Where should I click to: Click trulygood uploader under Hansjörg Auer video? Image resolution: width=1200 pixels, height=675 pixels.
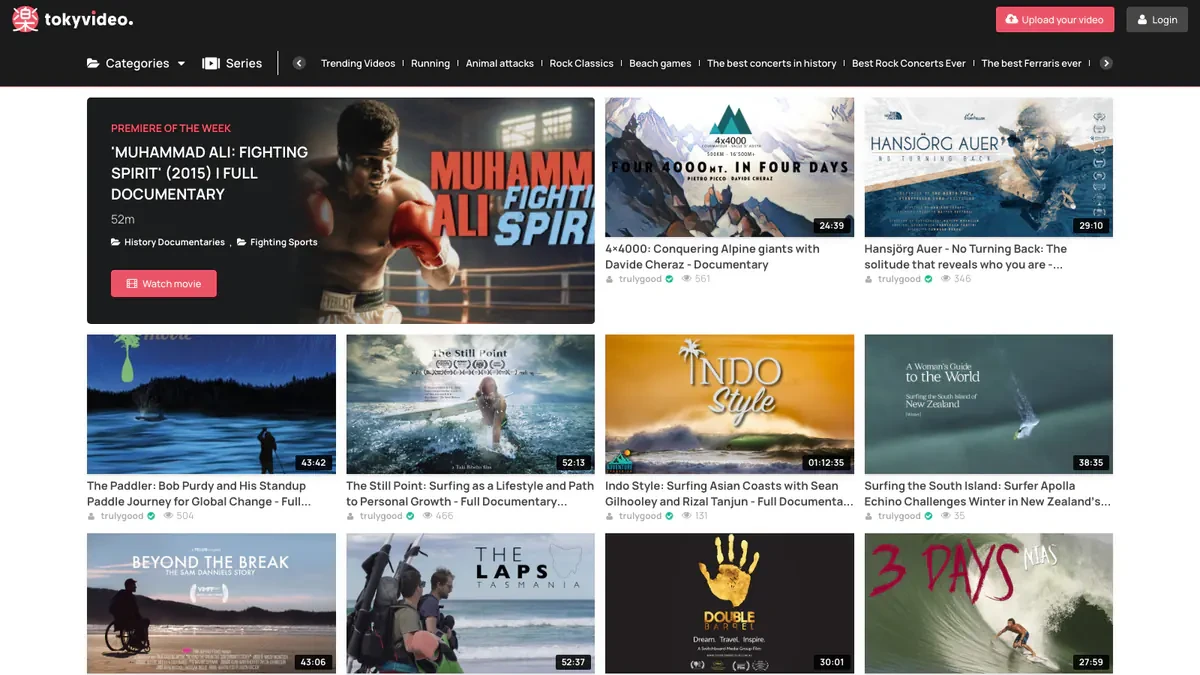point(898,279)
